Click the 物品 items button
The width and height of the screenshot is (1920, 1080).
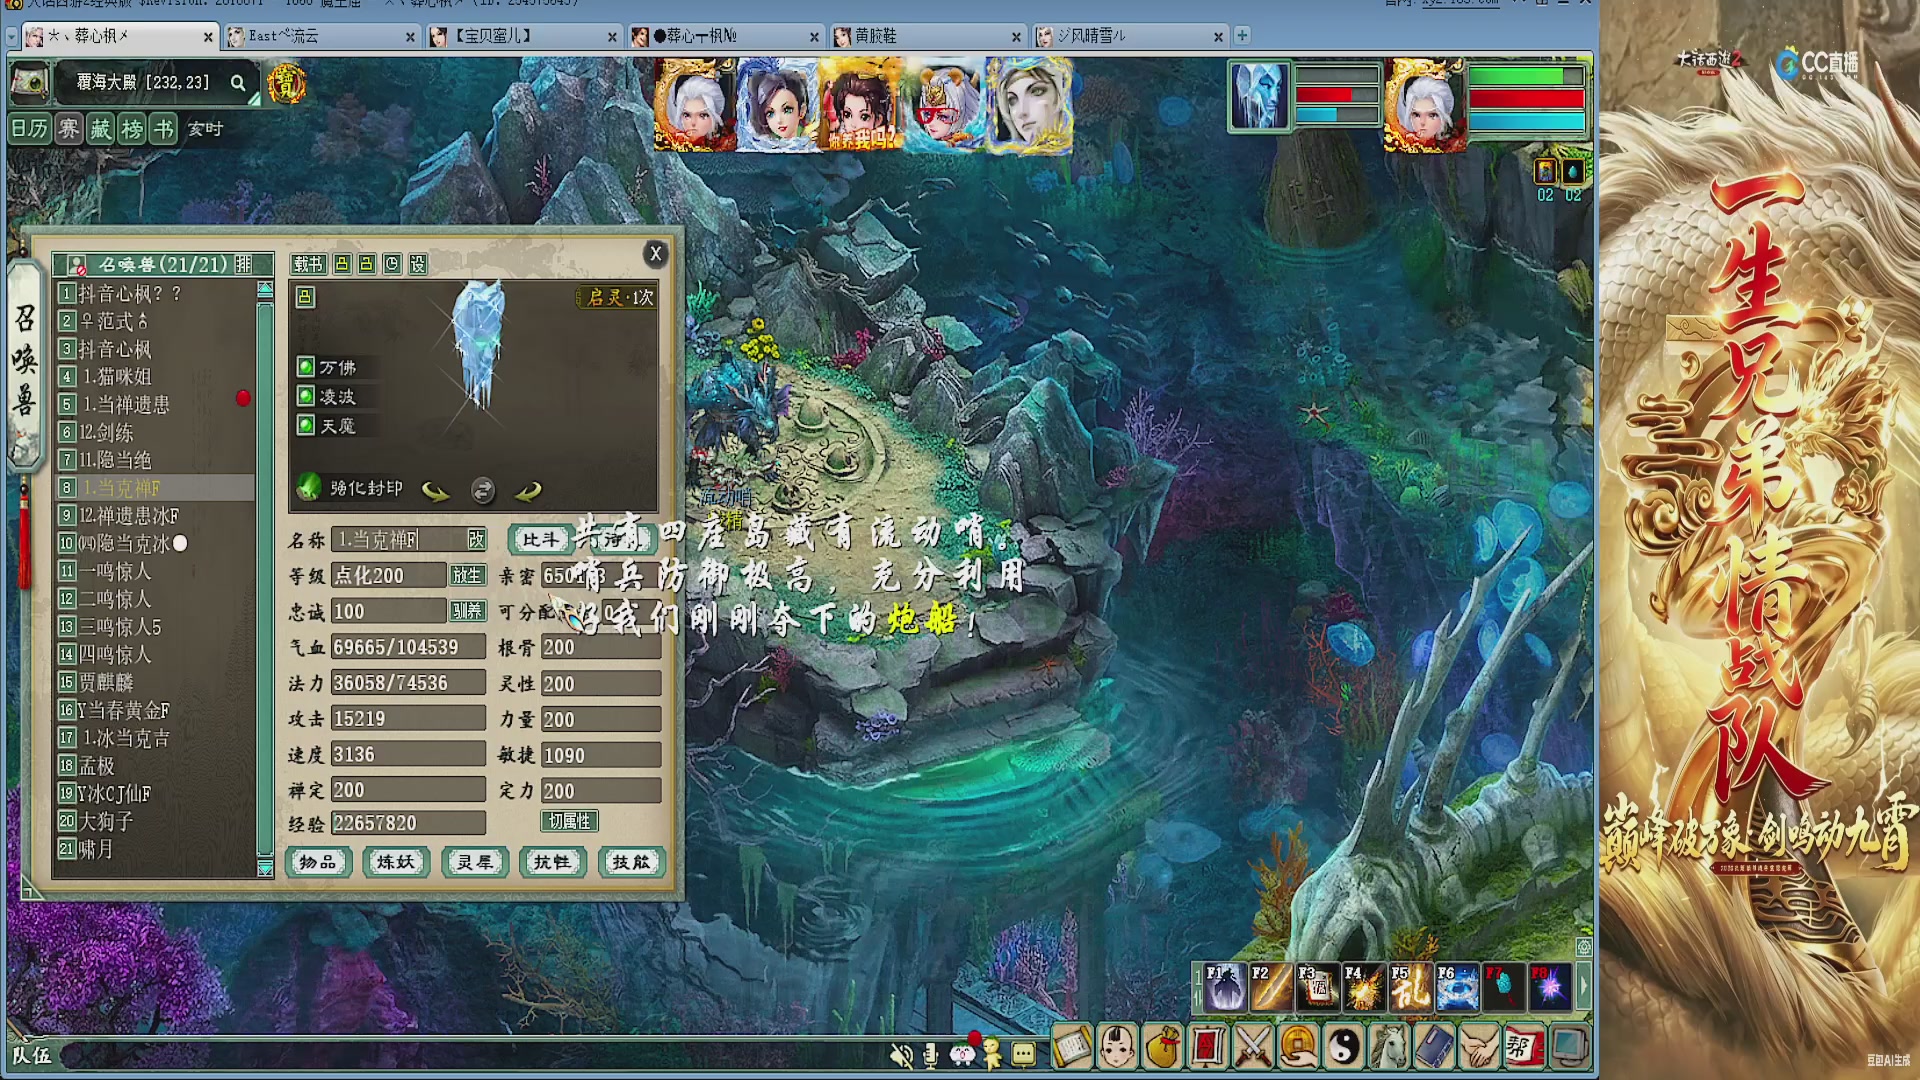pyautogui.click(x=318, y=862)
